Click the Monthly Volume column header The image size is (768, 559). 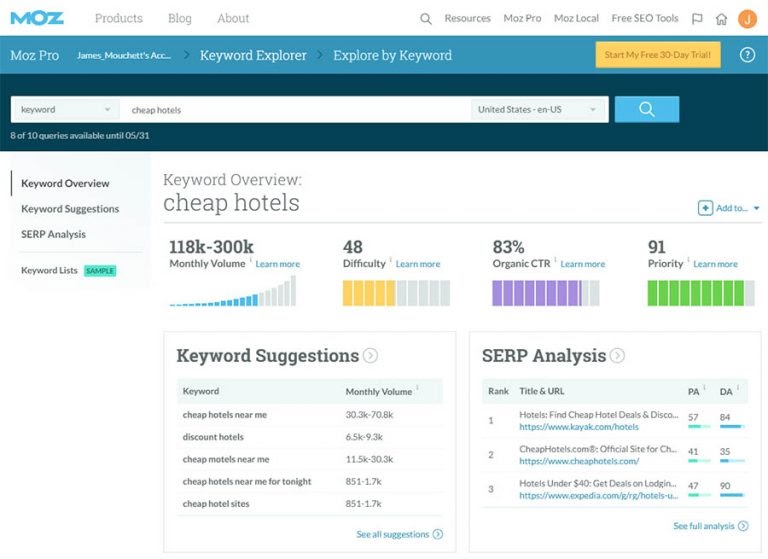(379, 392)
